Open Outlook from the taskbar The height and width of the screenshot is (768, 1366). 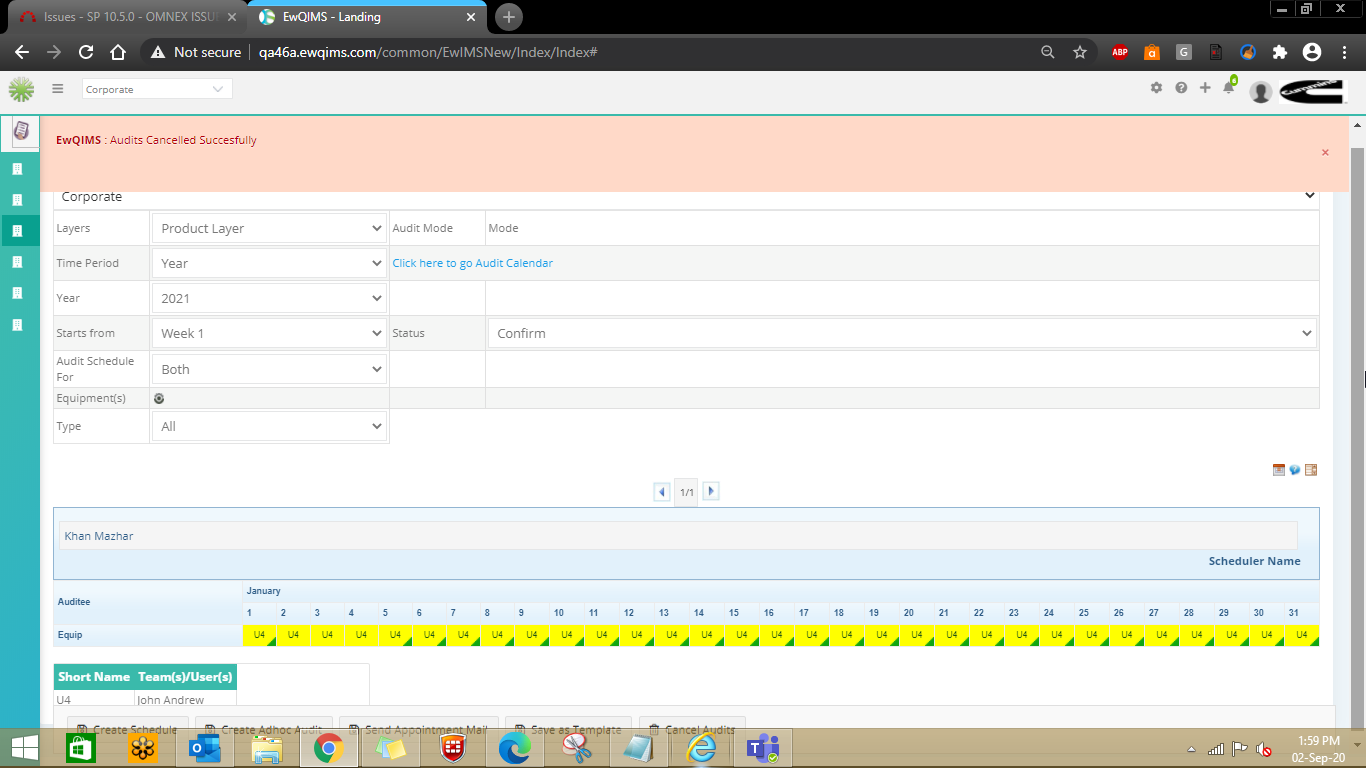(x=205, y=748)
